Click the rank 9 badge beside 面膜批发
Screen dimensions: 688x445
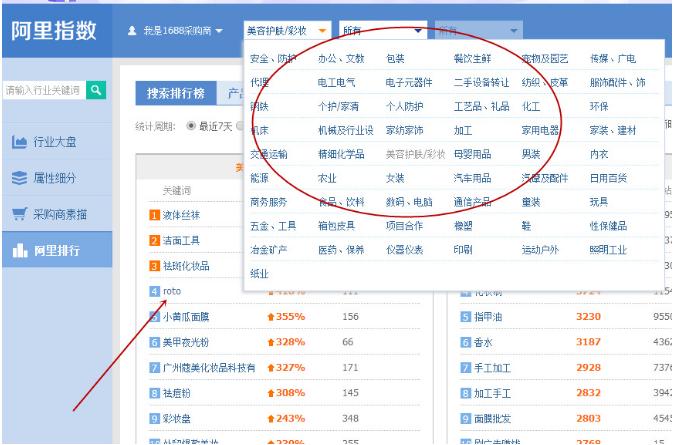click(465, 419)
